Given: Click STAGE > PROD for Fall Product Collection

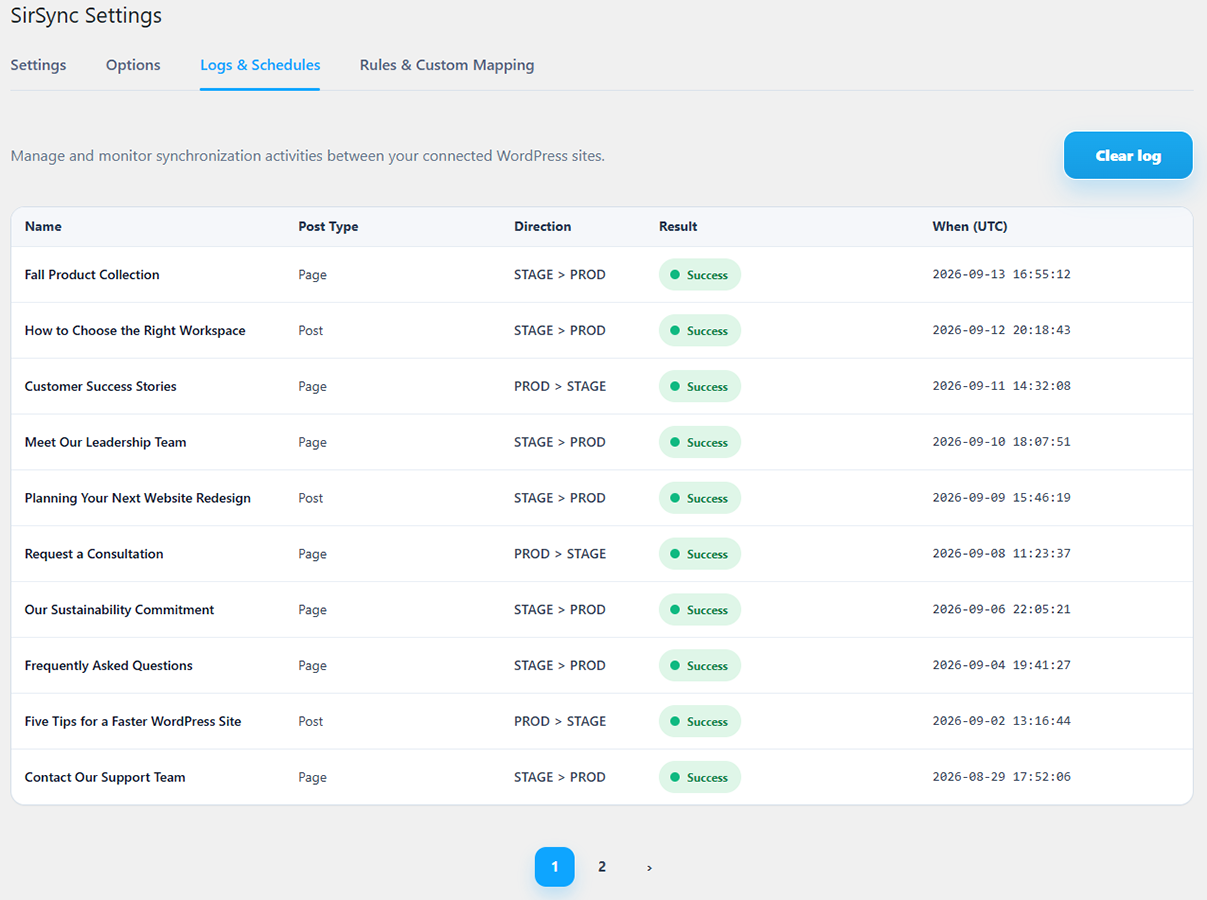Looking at the screenshot, I should (x=560, y=275).
